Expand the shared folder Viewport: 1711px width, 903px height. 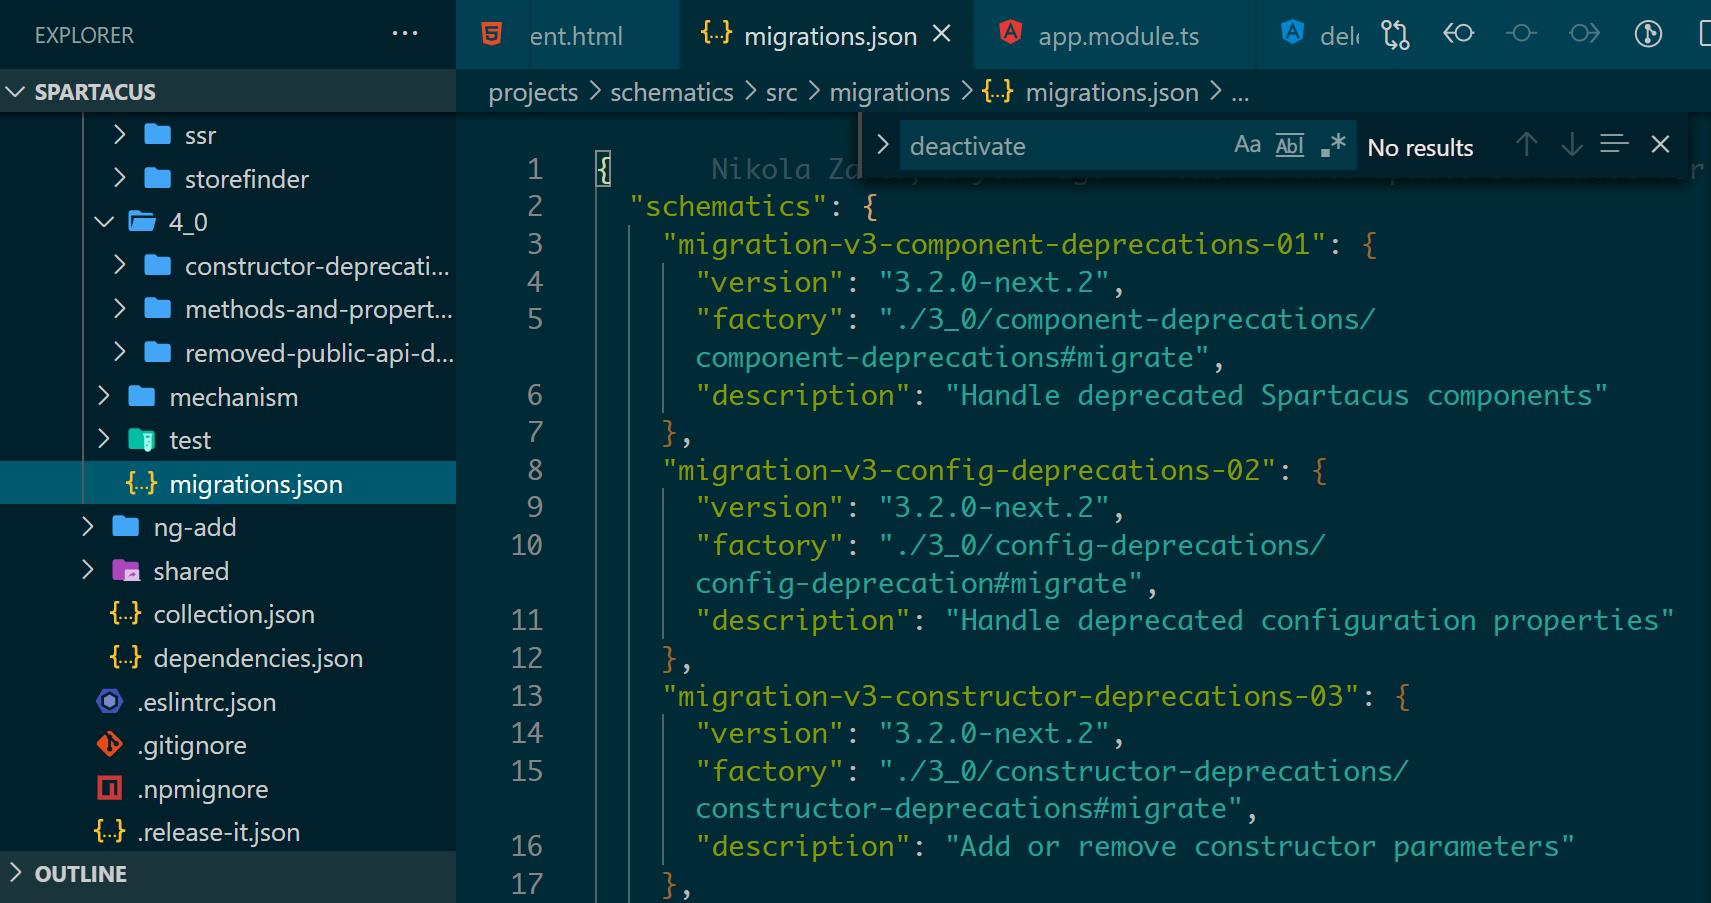point(88,571)
